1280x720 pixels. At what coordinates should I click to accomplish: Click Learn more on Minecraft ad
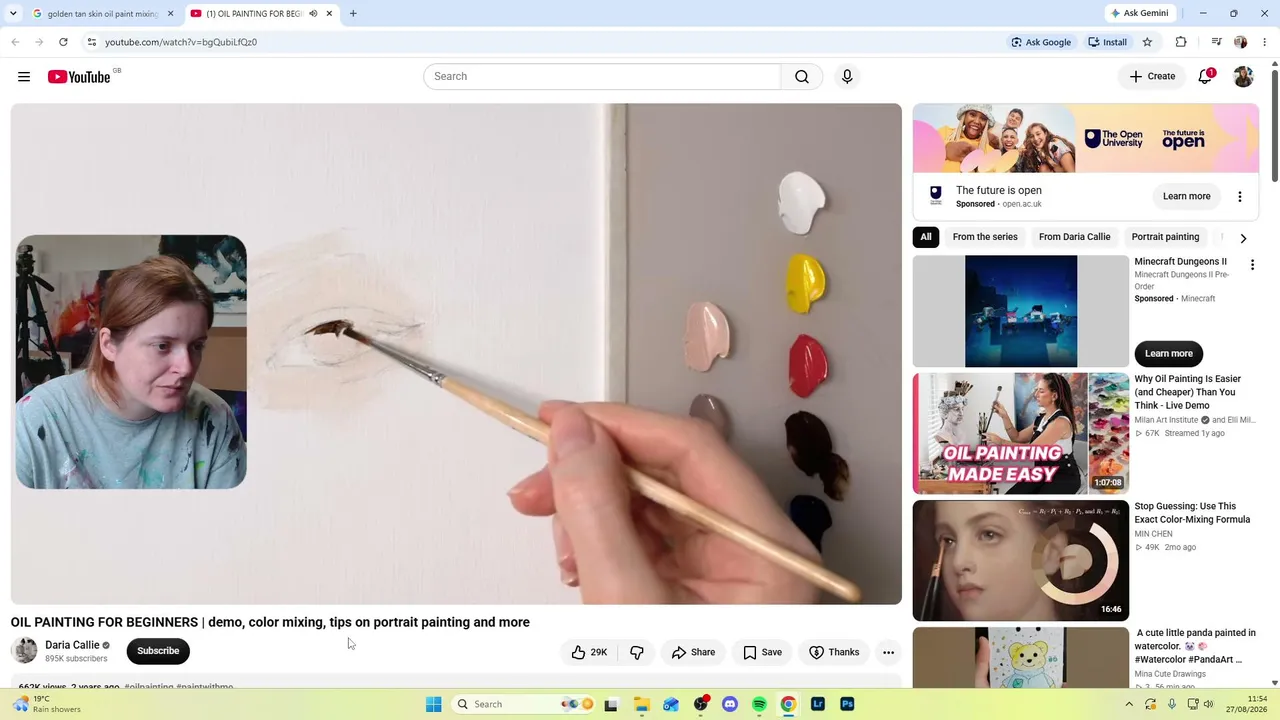(x=1169, y=353)
